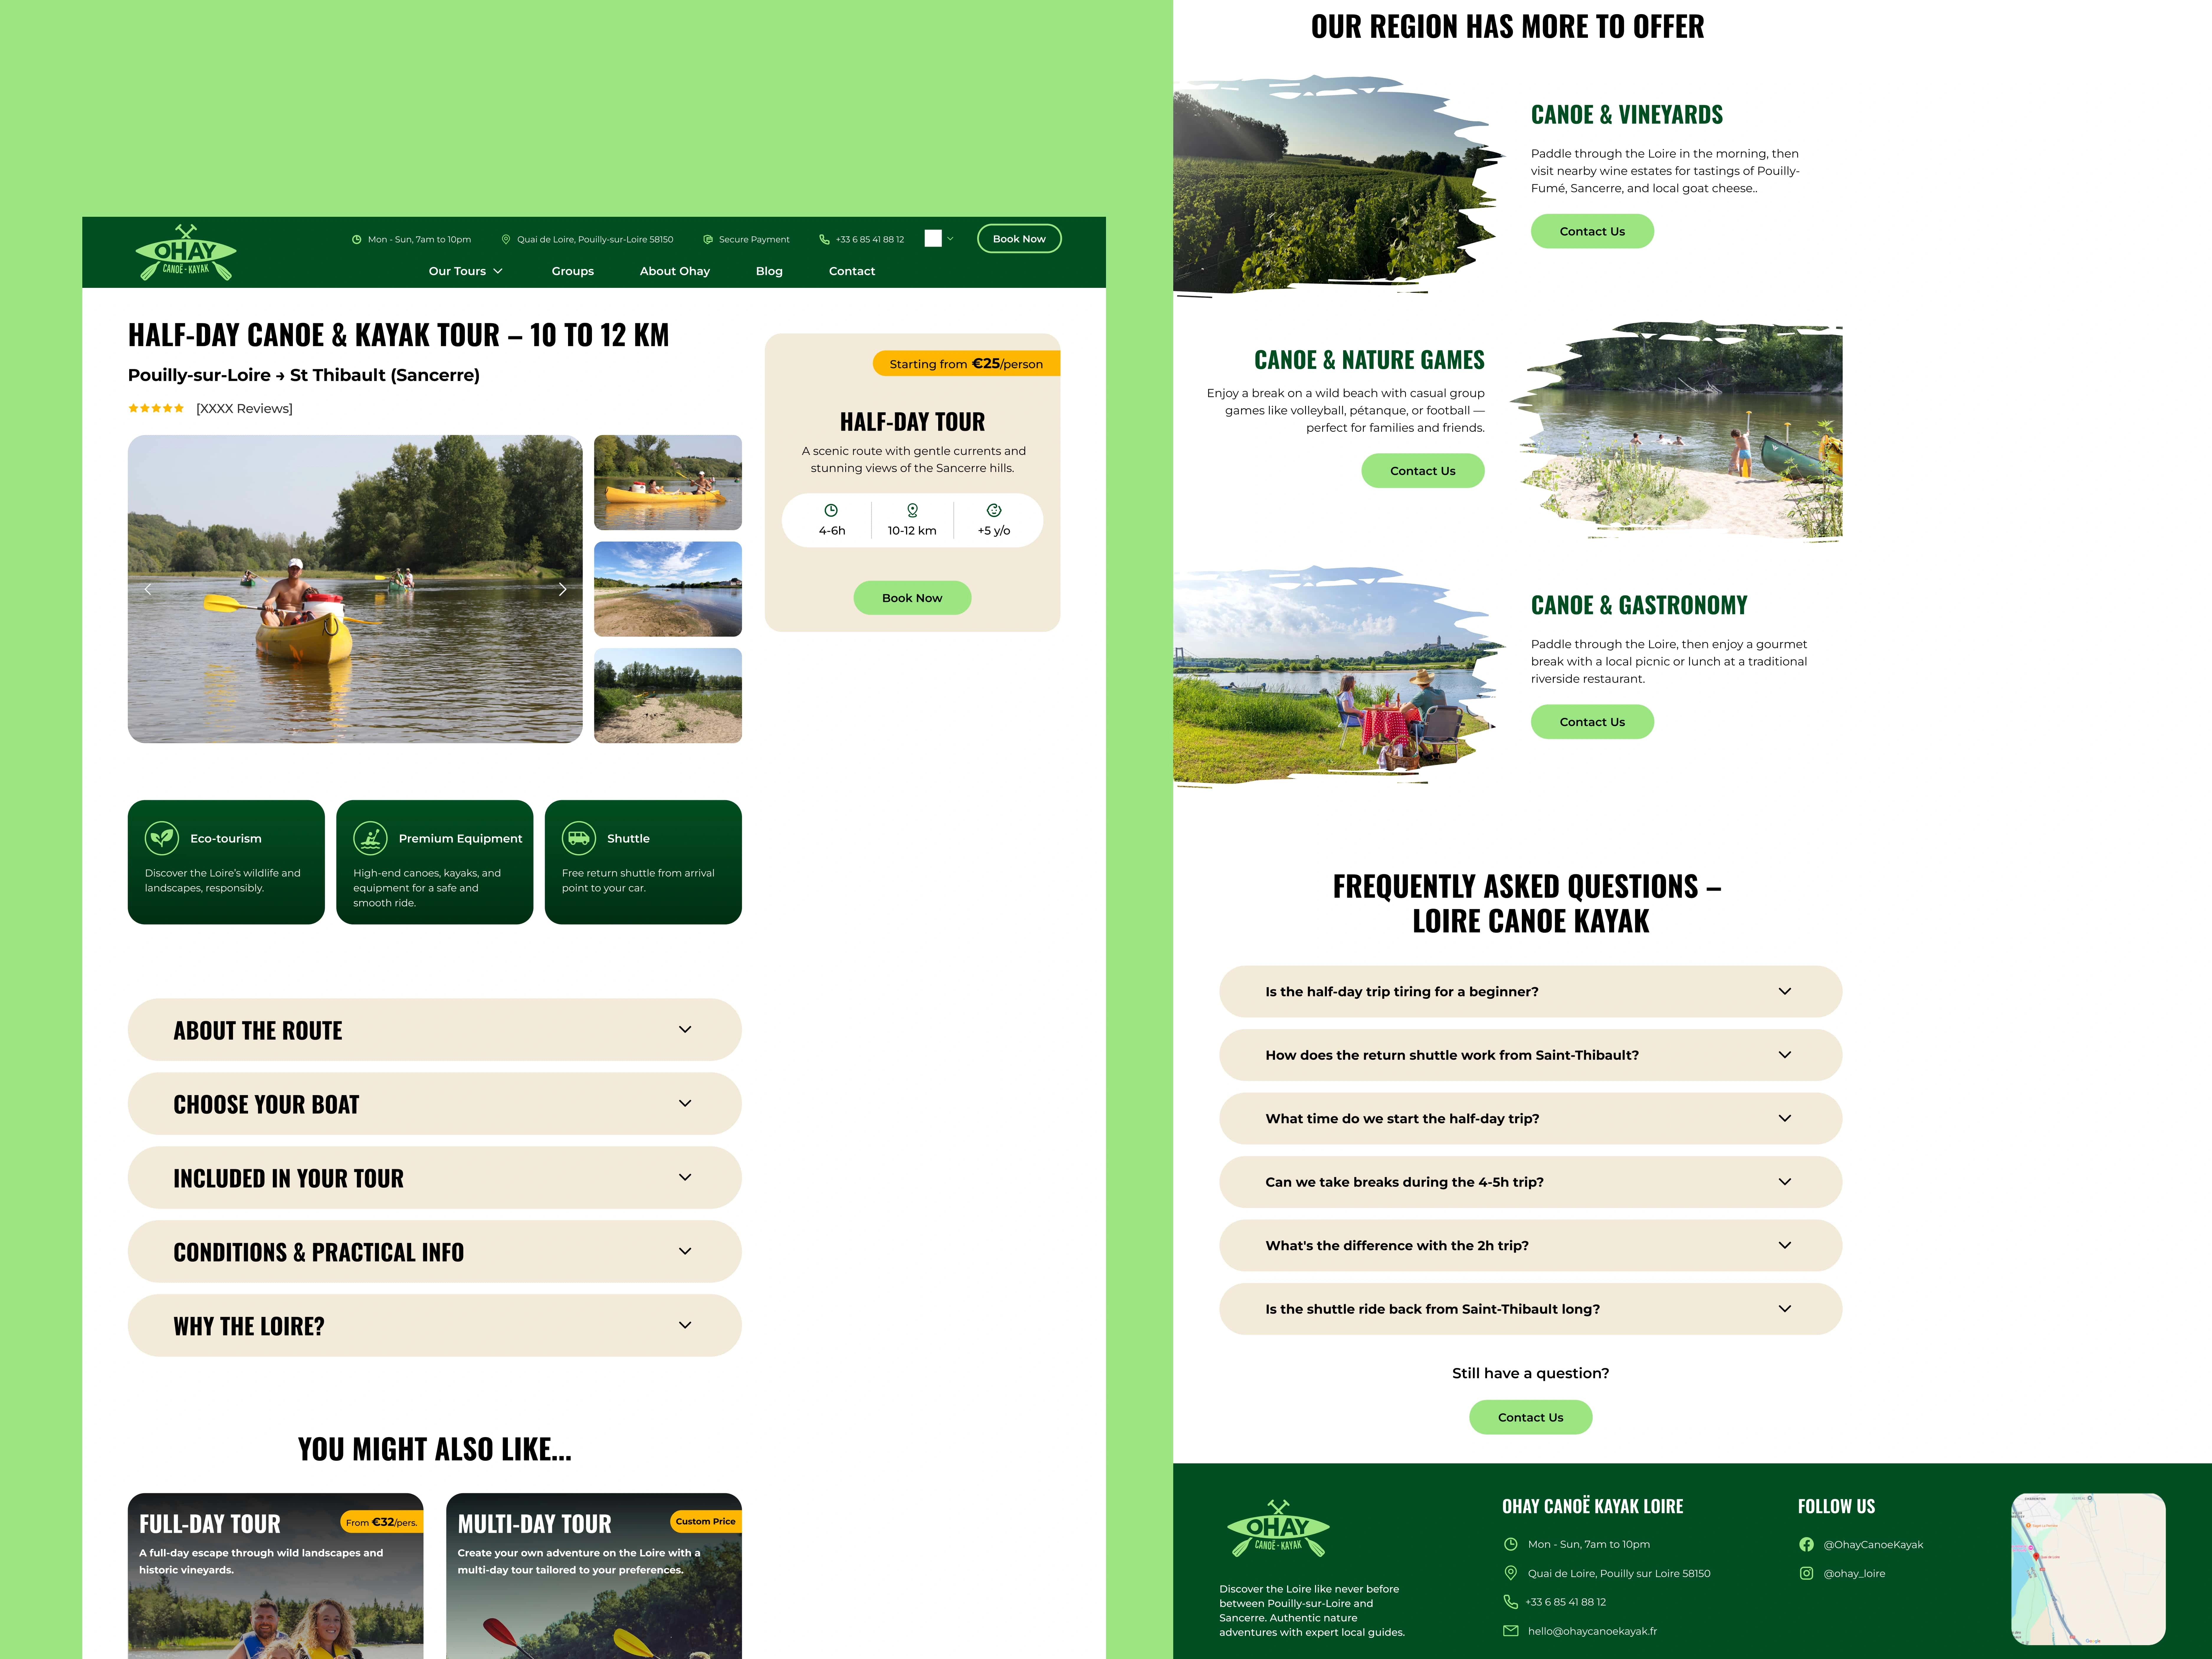Click next arrow on main gallery photo

click(x=562, y=589)
